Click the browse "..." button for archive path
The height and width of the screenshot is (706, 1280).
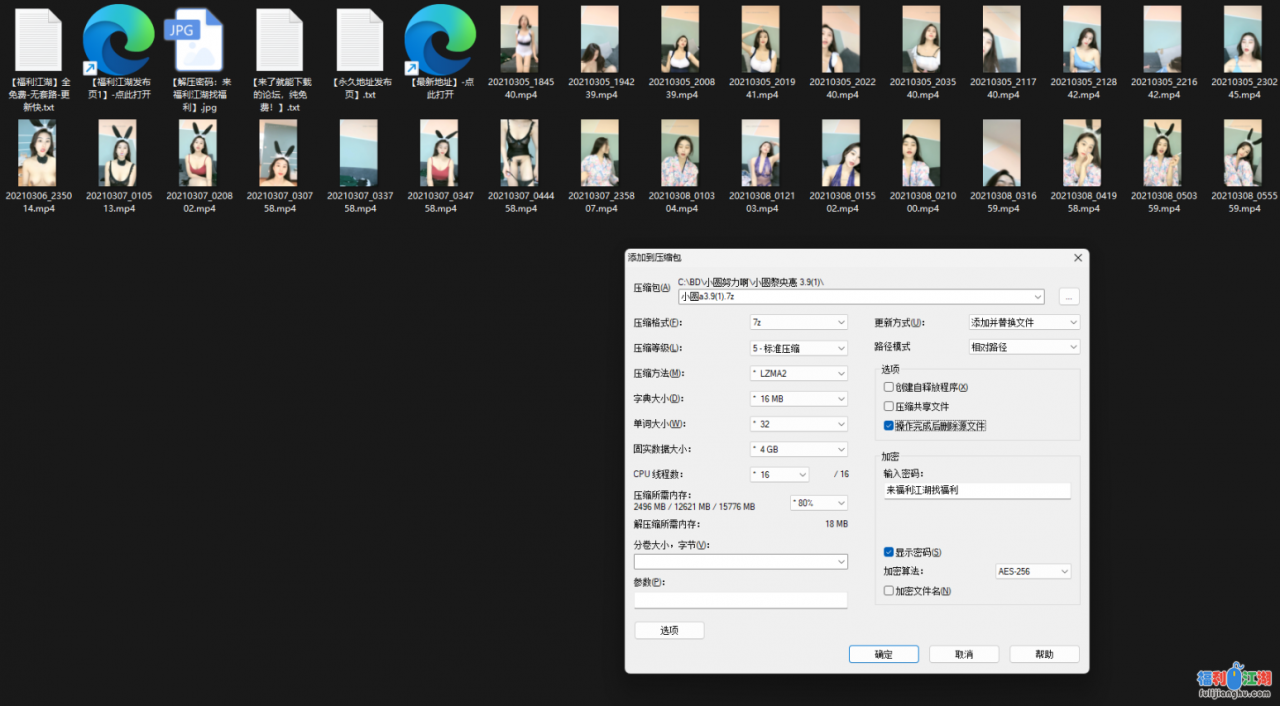click(1069, 297)
